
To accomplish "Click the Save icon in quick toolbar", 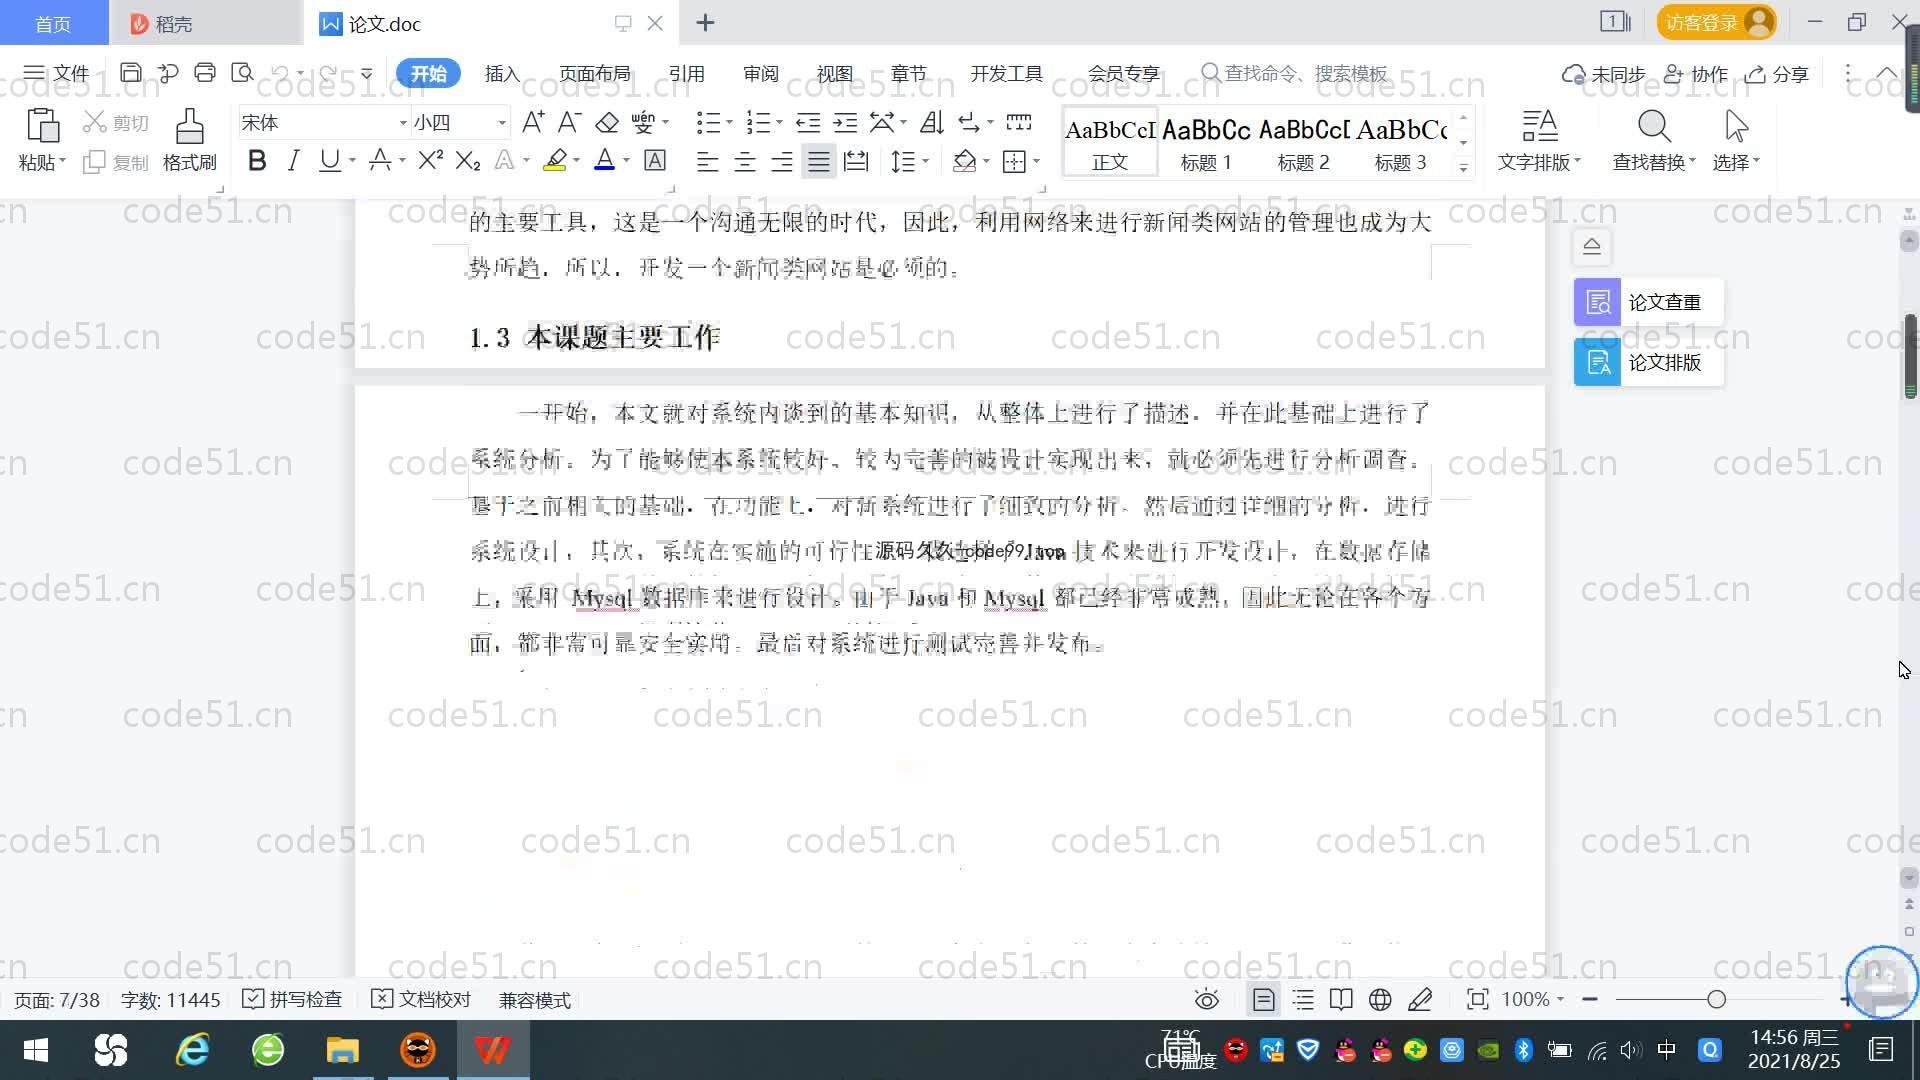I will coord(130,73).
